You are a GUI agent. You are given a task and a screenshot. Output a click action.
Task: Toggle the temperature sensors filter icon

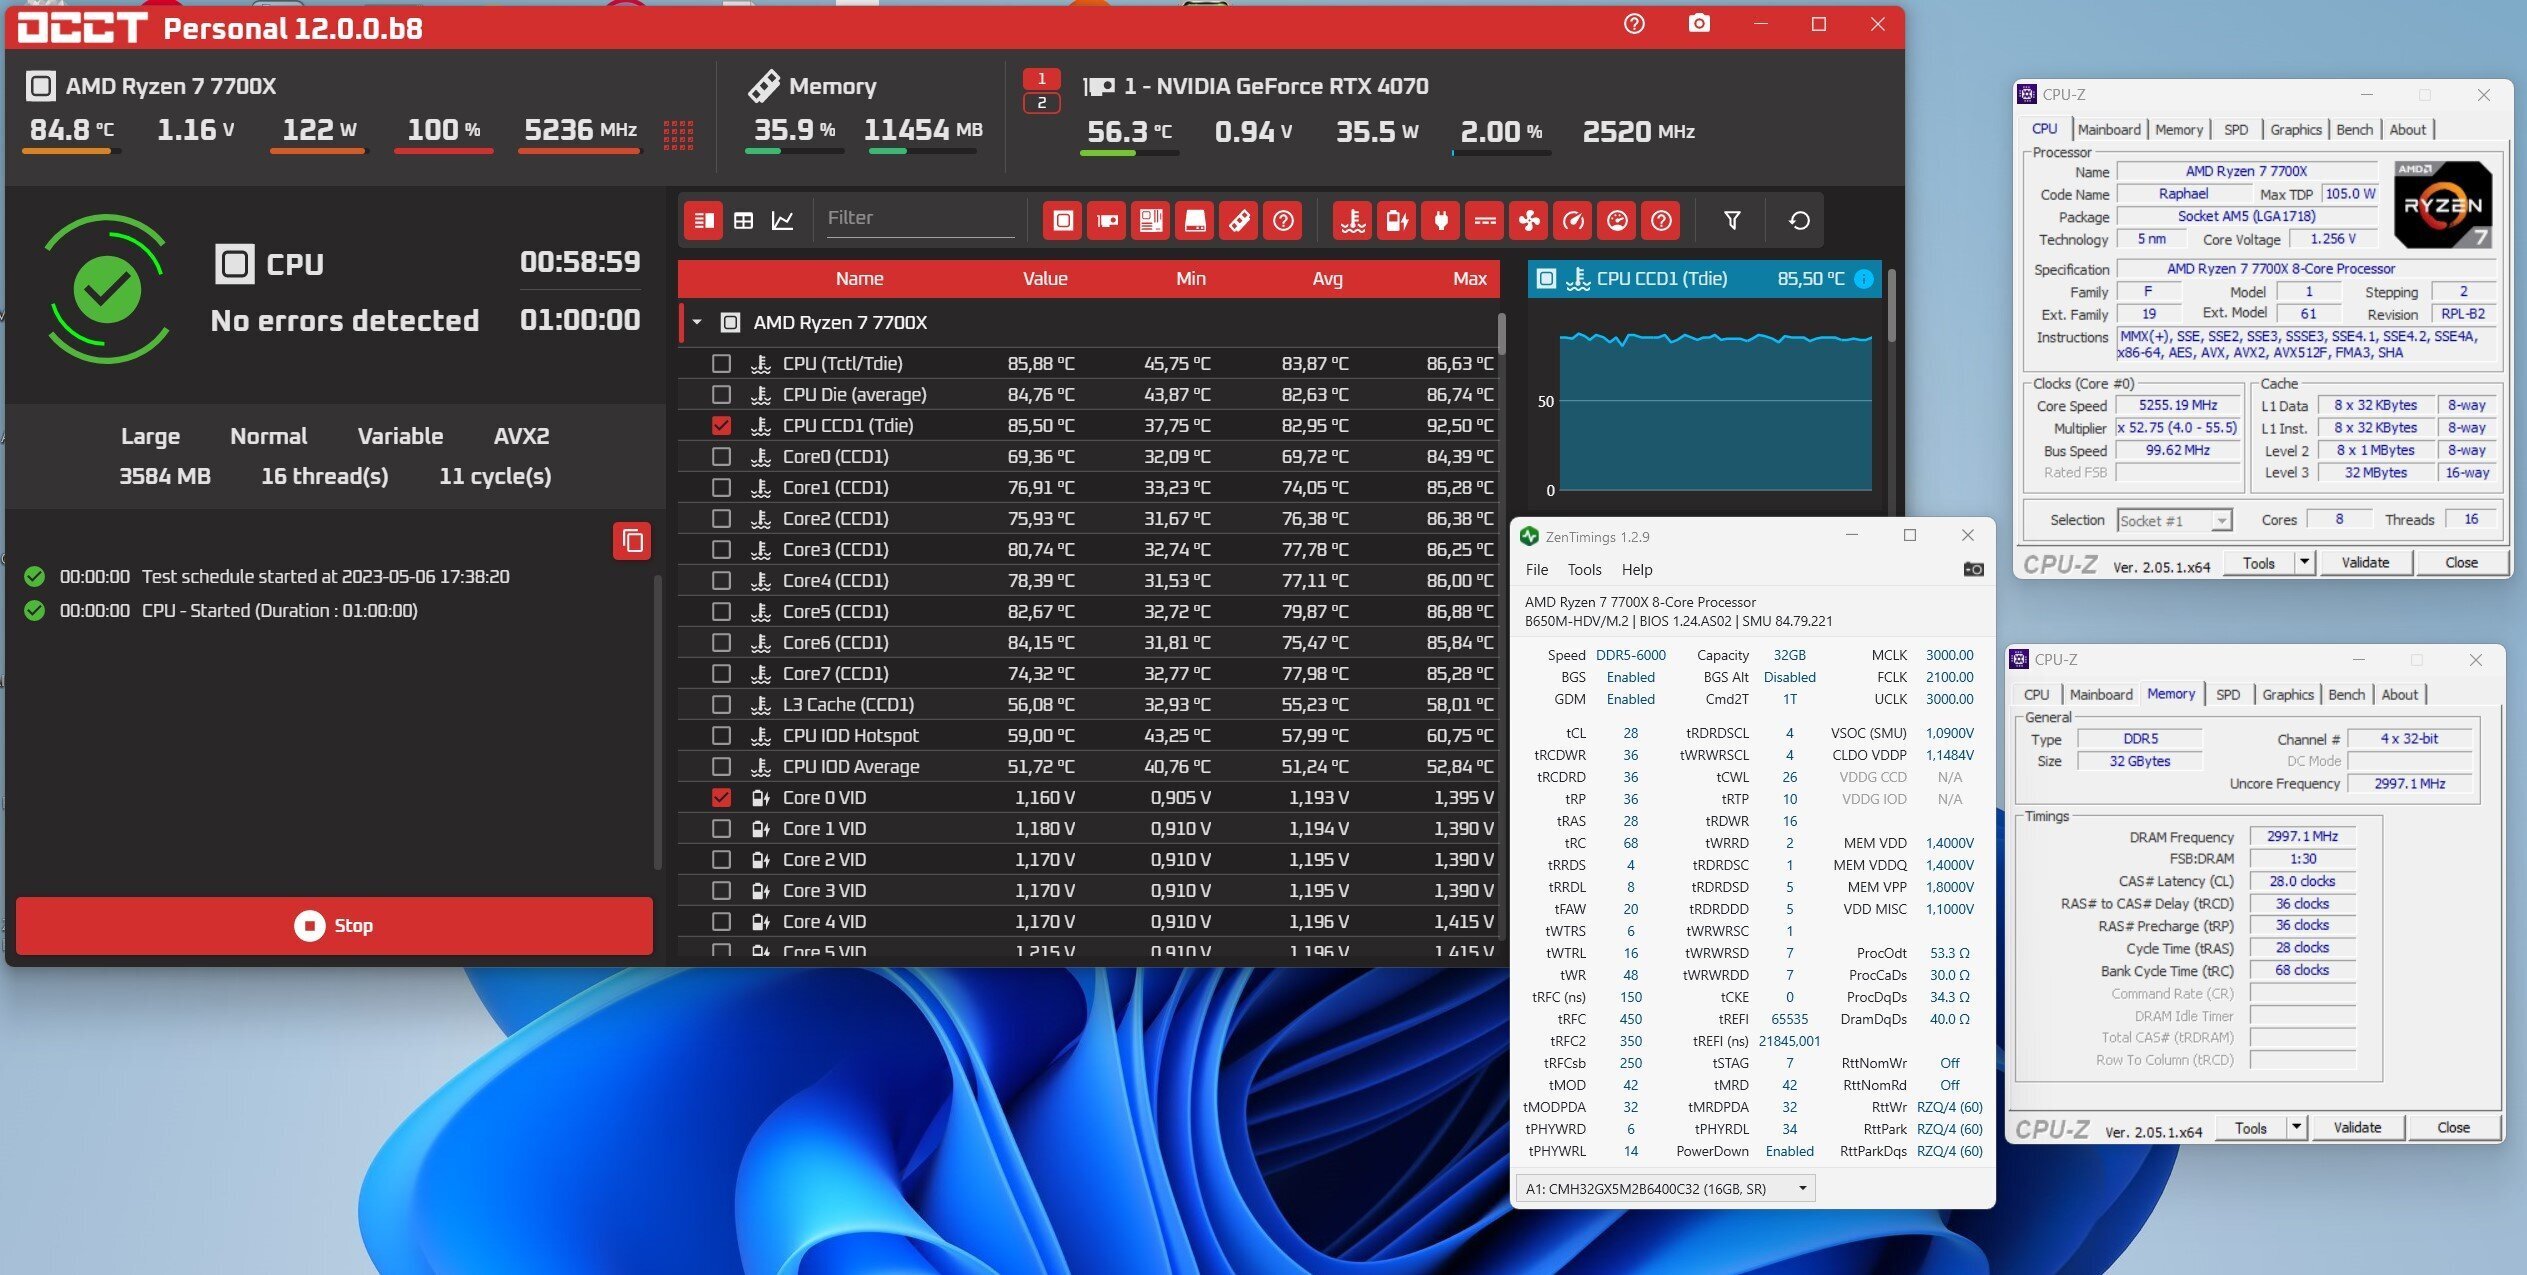pyautogui.click(x=1353, y=220)
